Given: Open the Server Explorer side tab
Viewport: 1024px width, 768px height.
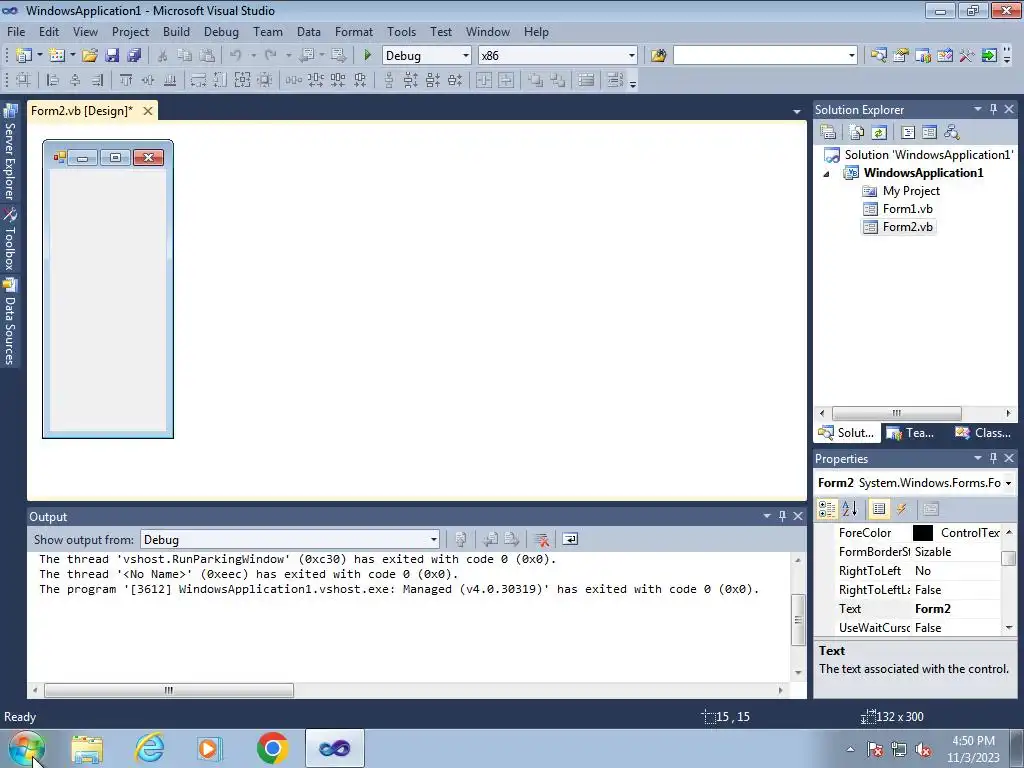Looking at the screenshot, I should click(x=10, y=153).
